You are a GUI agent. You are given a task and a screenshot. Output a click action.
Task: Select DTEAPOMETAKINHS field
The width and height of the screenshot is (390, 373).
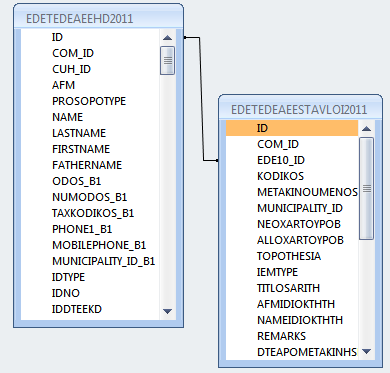click(x=292, y=352)
